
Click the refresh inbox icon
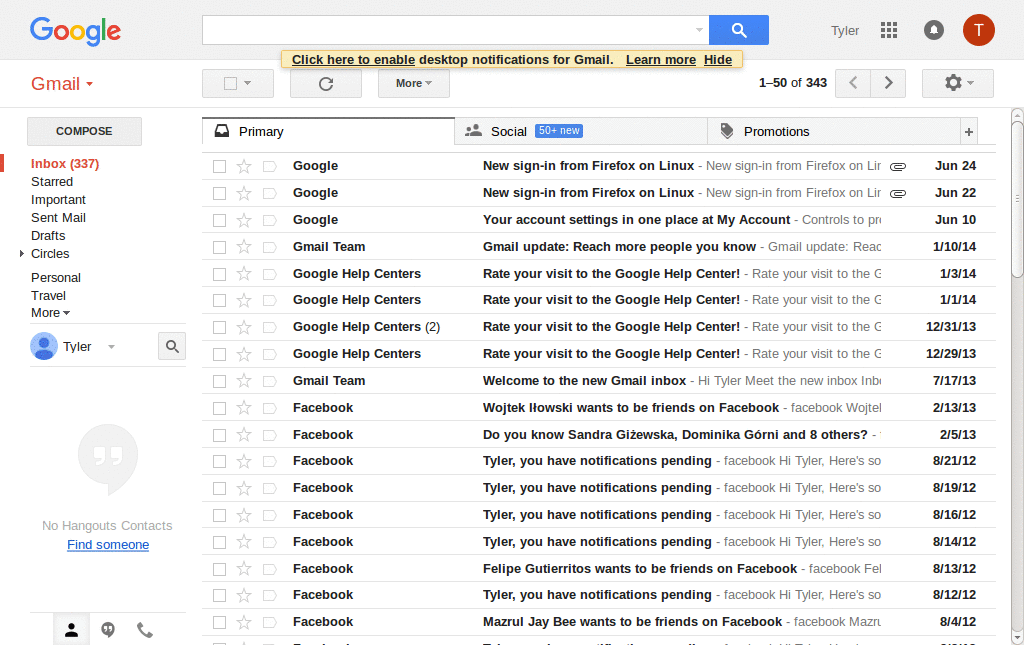coord(326,84)
